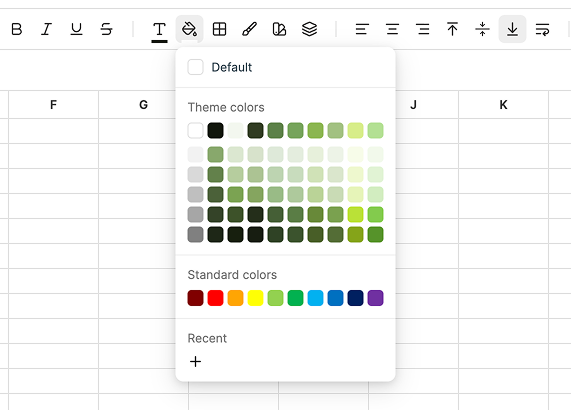Pick the white theme color swatch
Viewport: 571px width, 410px height.
click(196, 130)
